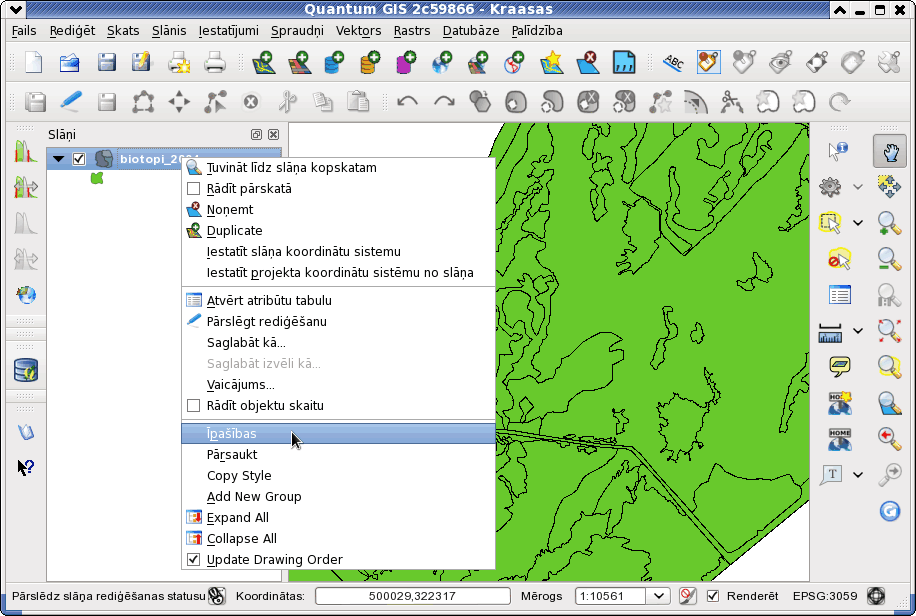Viewport: 916px width, 616px height.
Task: Select Tuvināt līdz slāņa kopskatam
Action: pyautogui.click(x=338, y=168)
